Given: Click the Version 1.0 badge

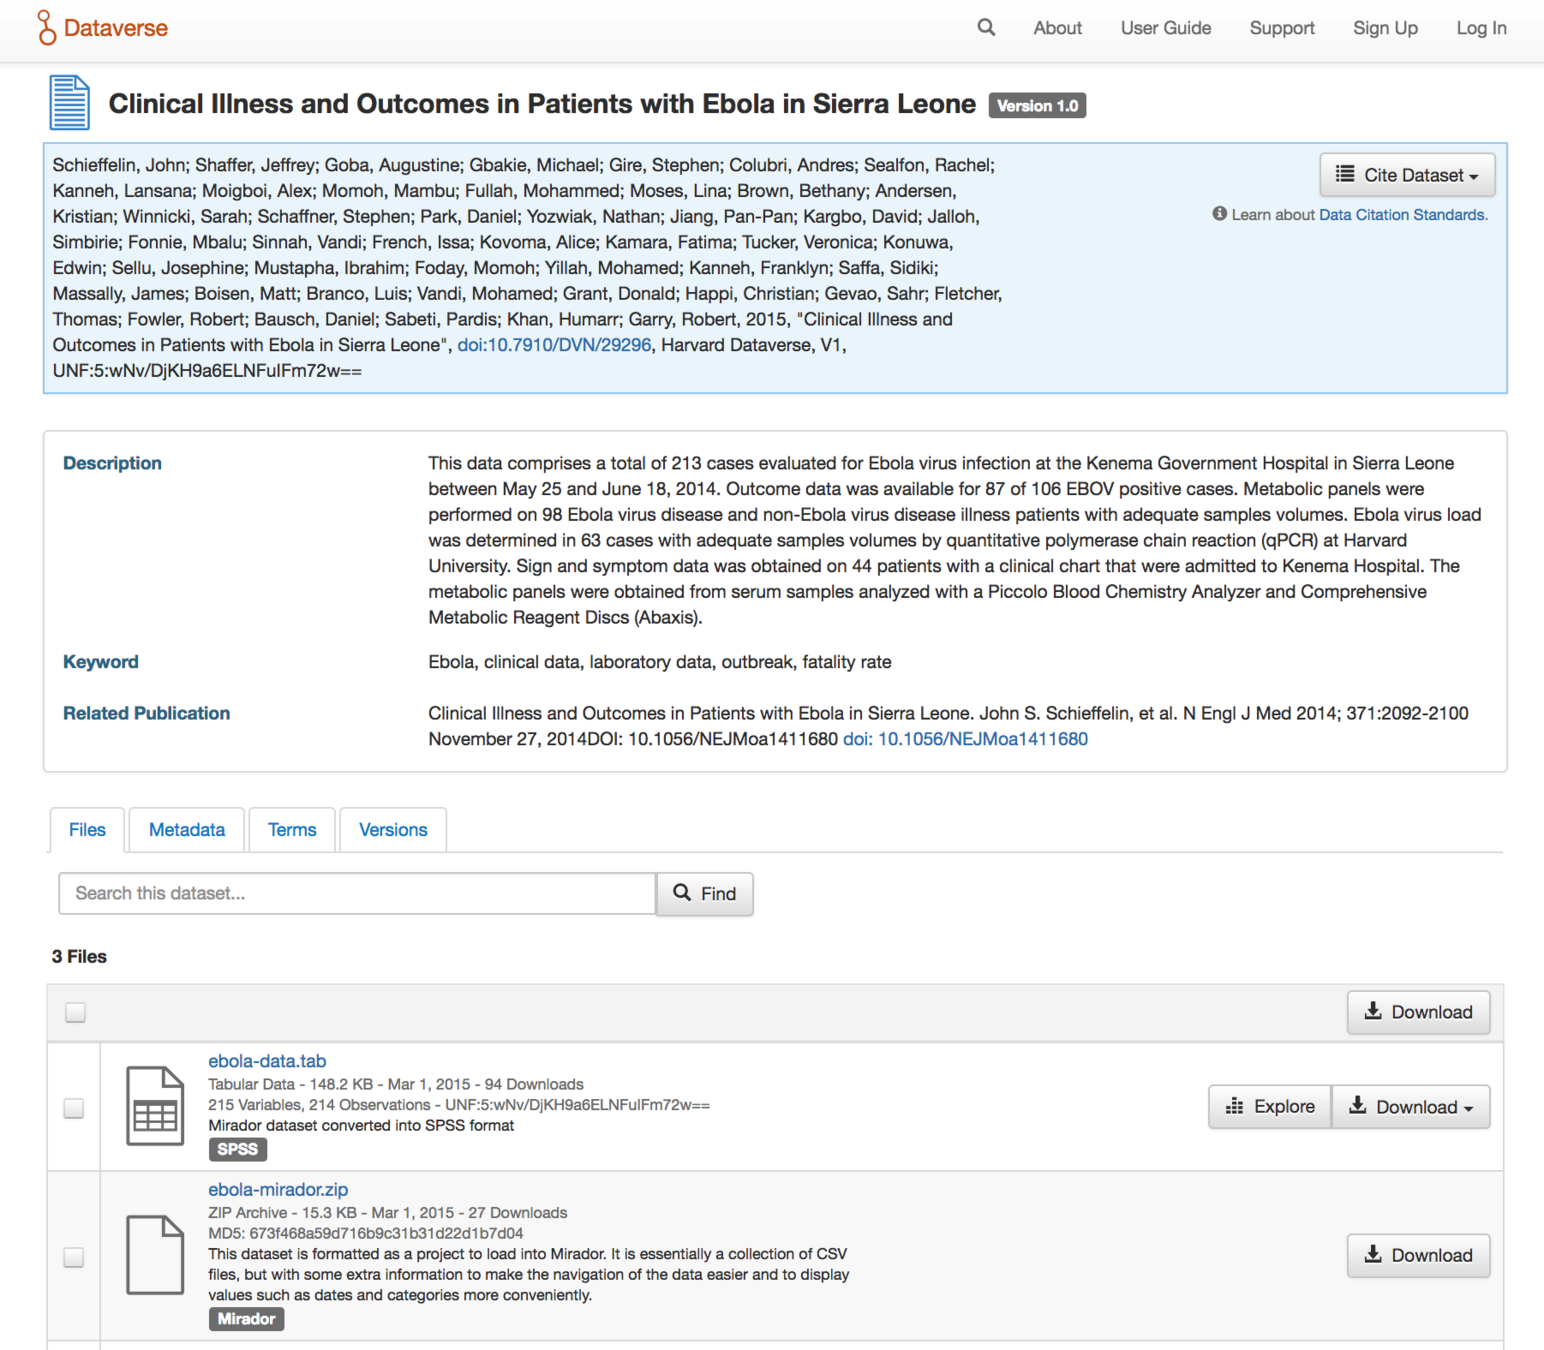Looking at the screenshot, I should [1037, 106].
